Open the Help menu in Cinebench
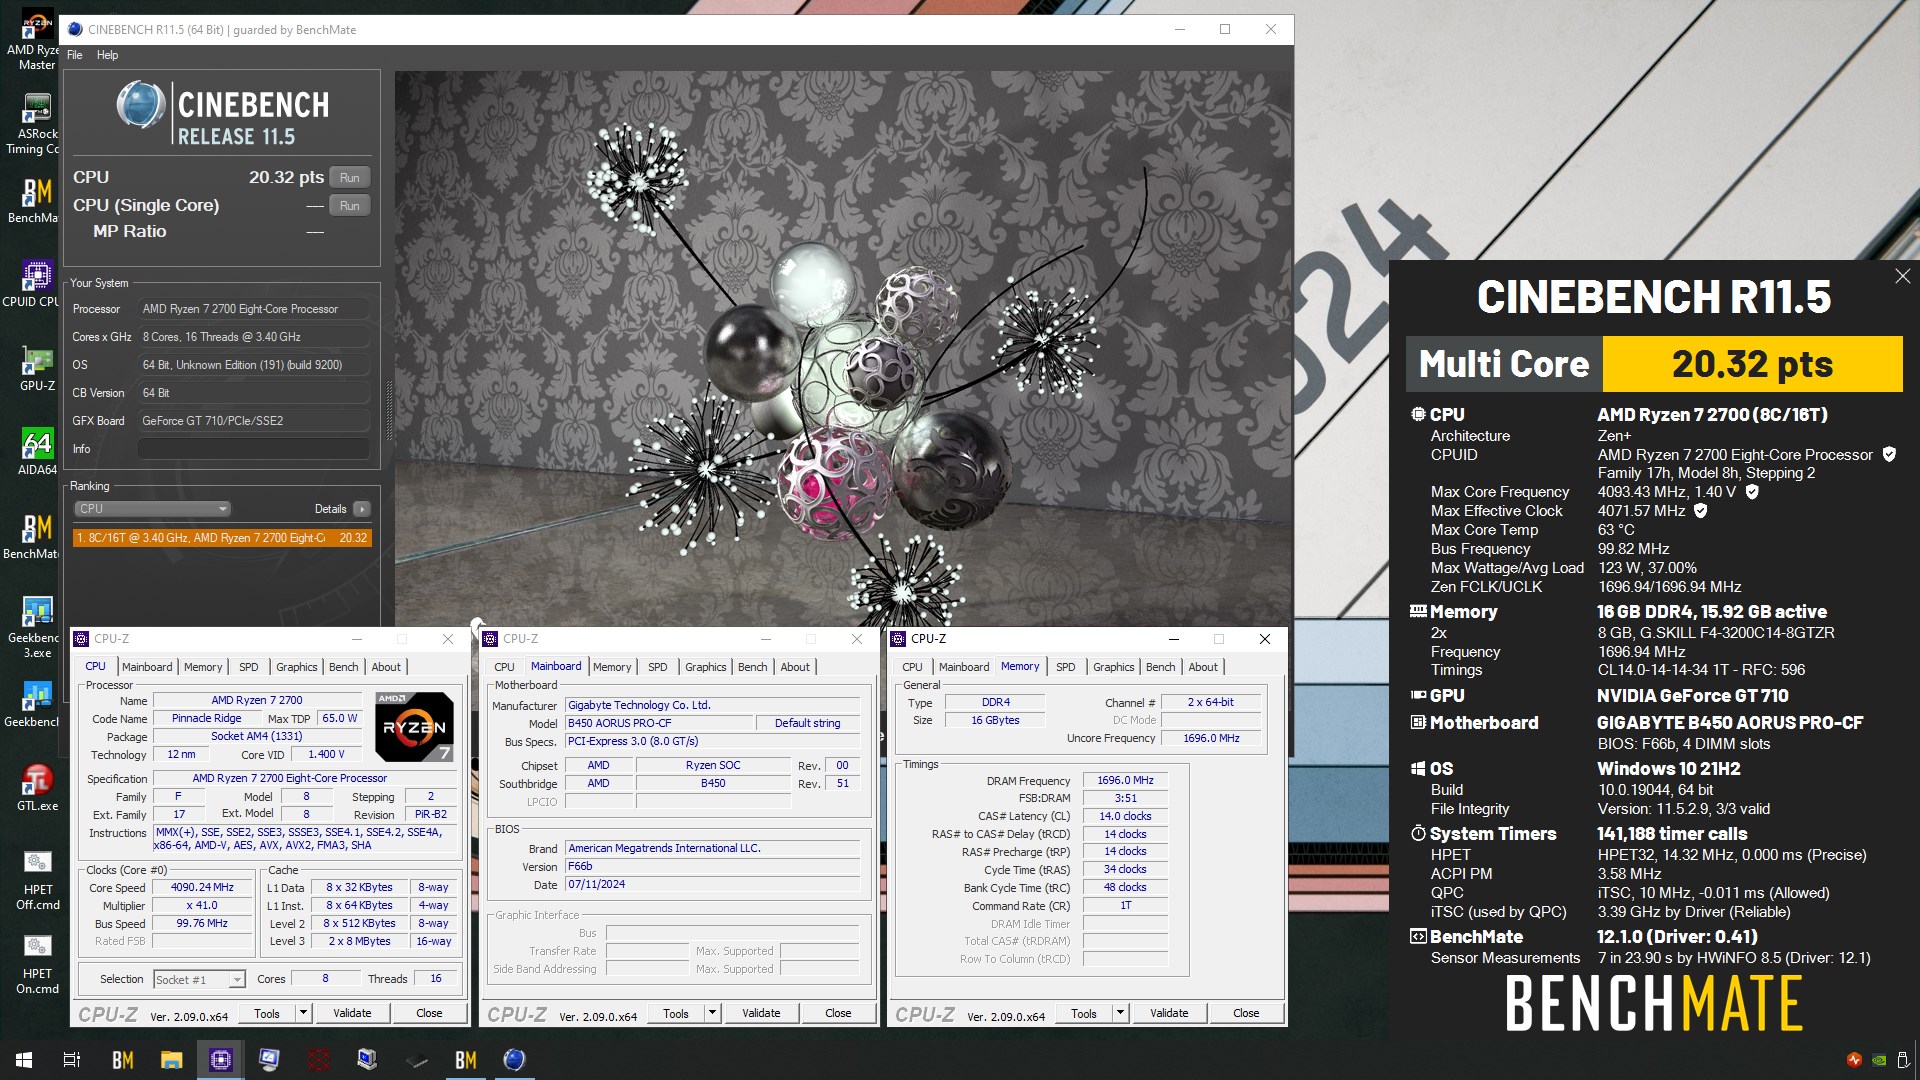Screen dimensions: 1920x1080 click(x=107, y=55)
